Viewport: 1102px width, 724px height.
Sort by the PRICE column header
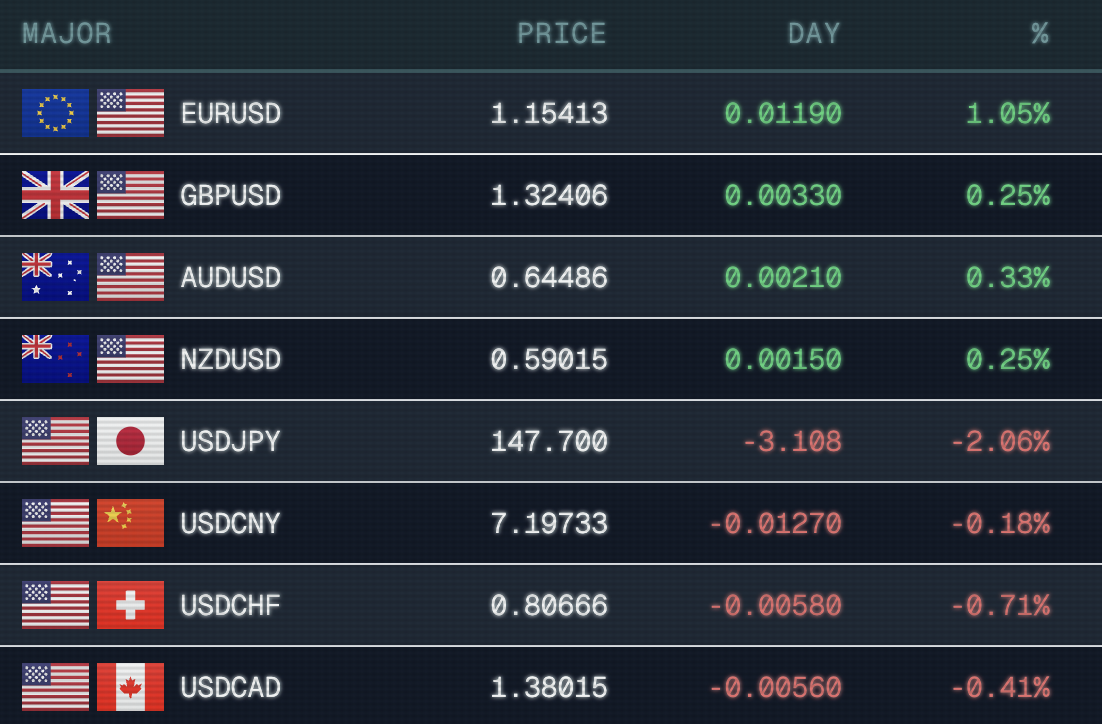(x=561, y=34)
